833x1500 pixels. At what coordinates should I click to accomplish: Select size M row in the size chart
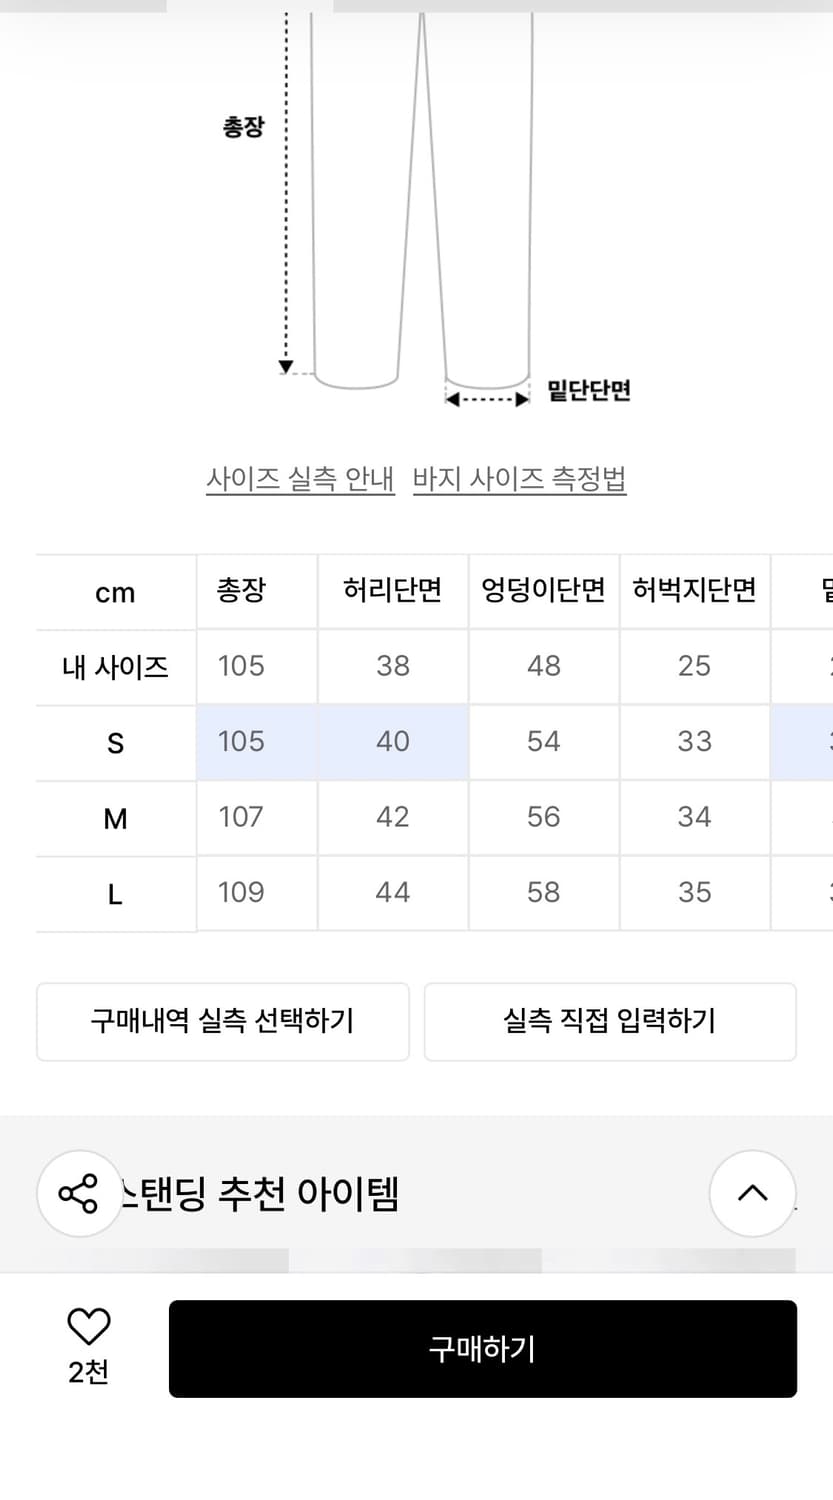[115, 817]
